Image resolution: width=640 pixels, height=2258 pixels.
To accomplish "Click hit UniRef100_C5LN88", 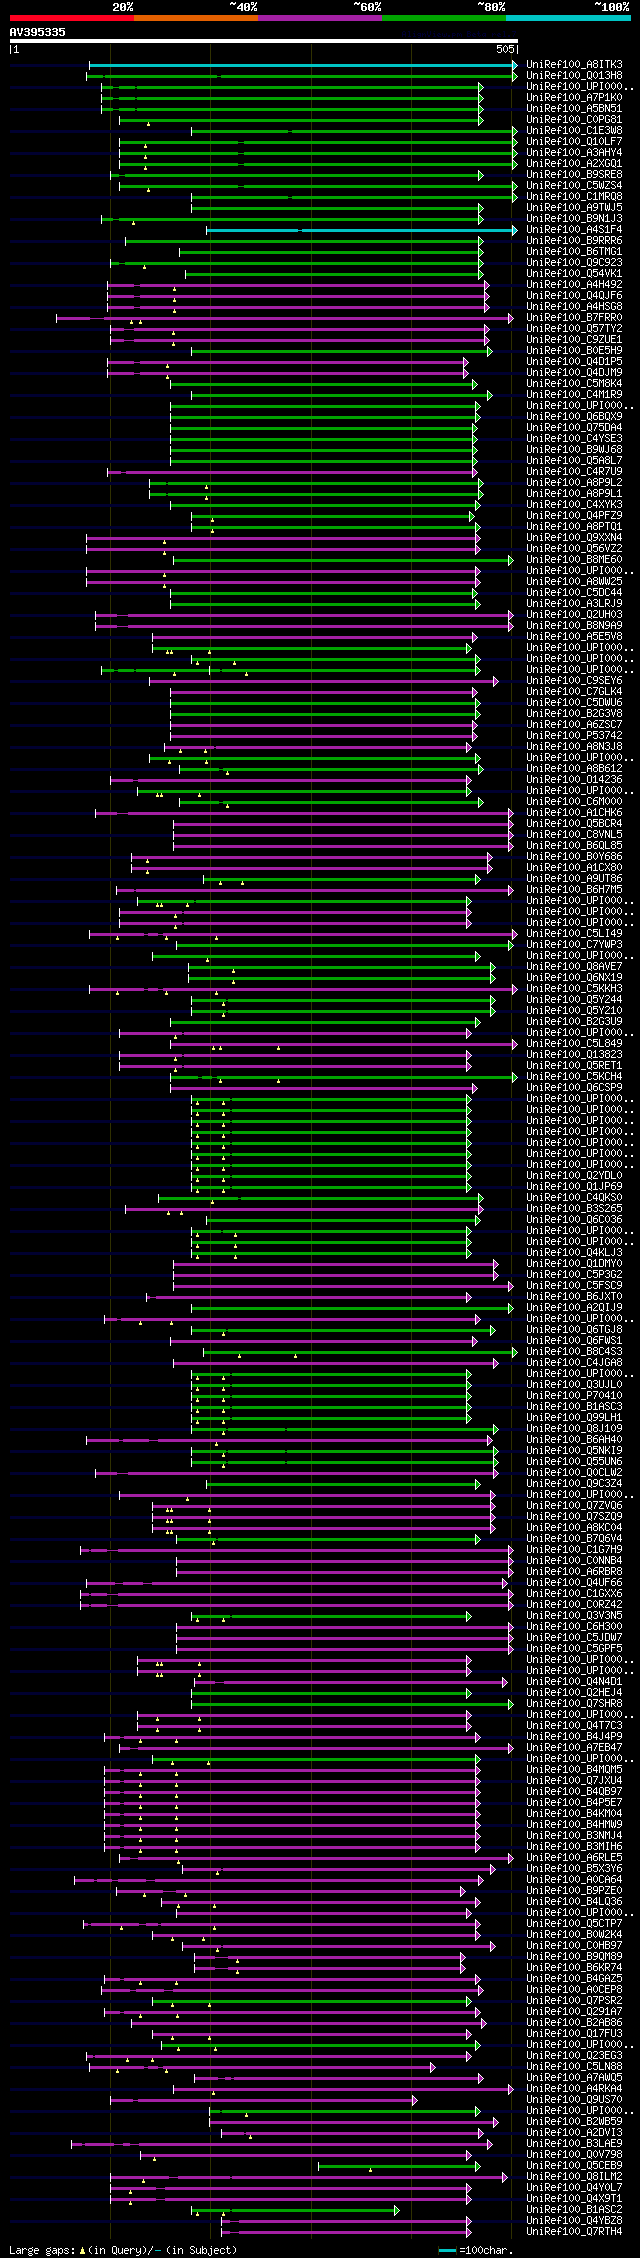I will (574, 2067).
